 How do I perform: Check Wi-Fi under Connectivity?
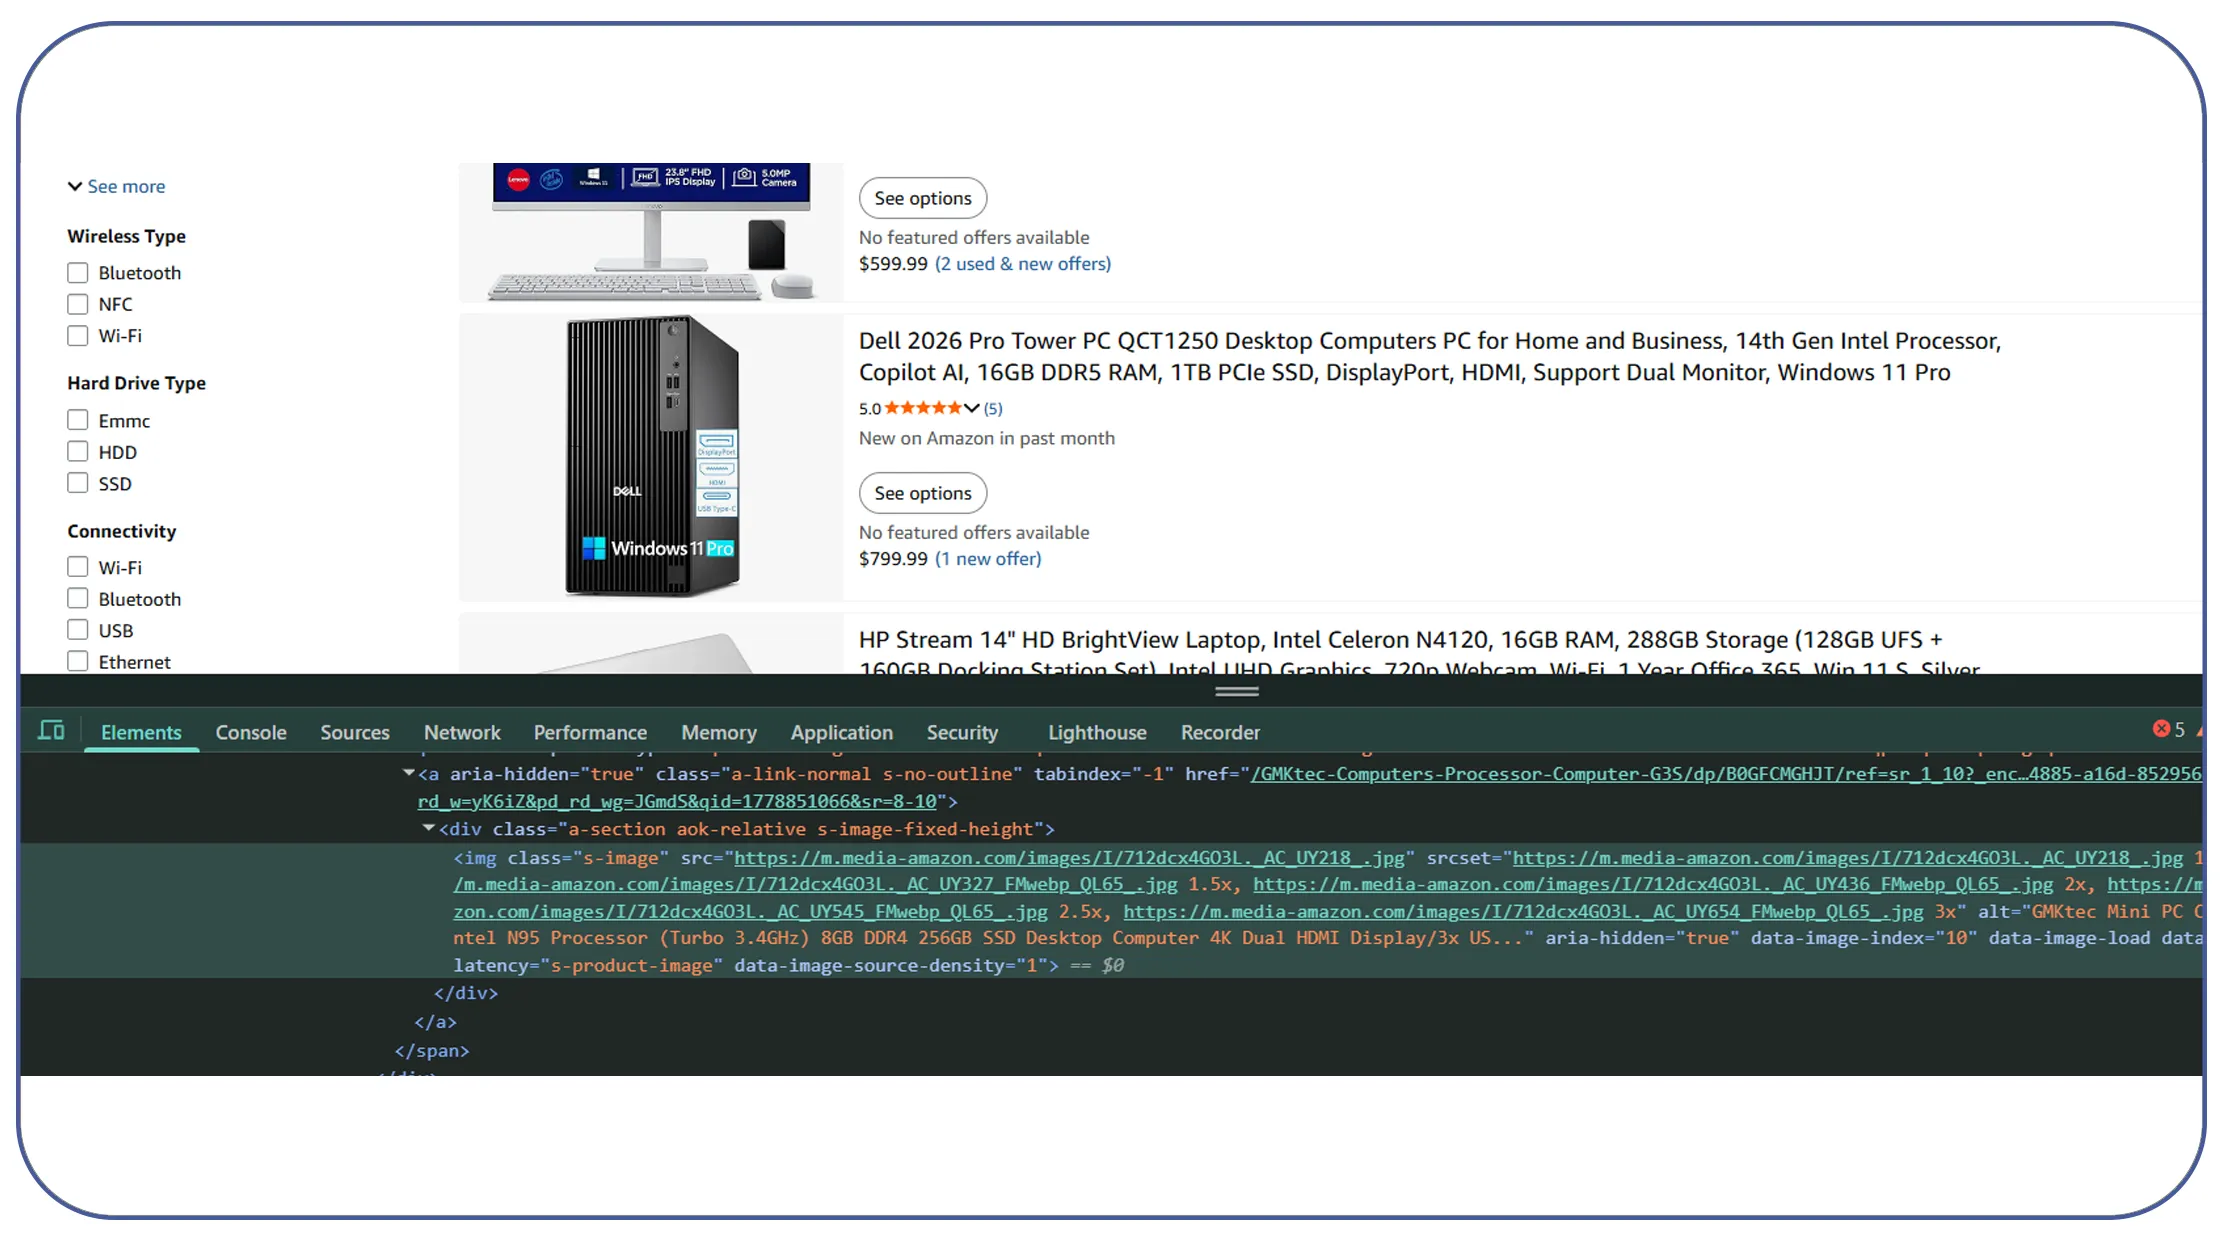(78, 567)
